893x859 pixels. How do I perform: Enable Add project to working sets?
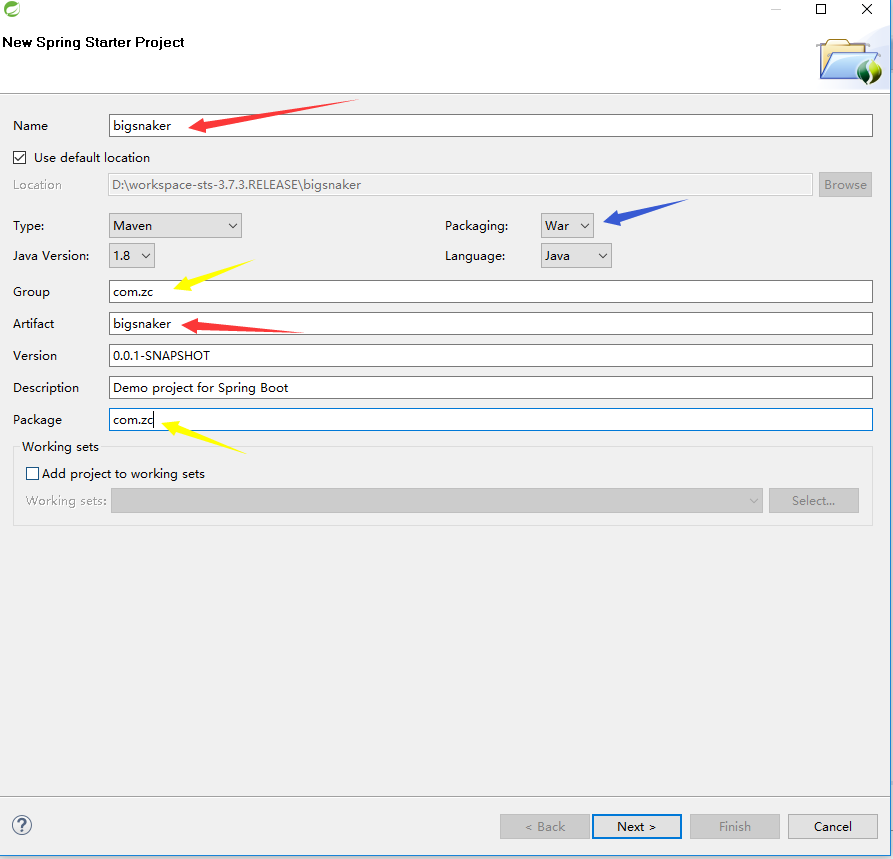click(x=32, y=473)
